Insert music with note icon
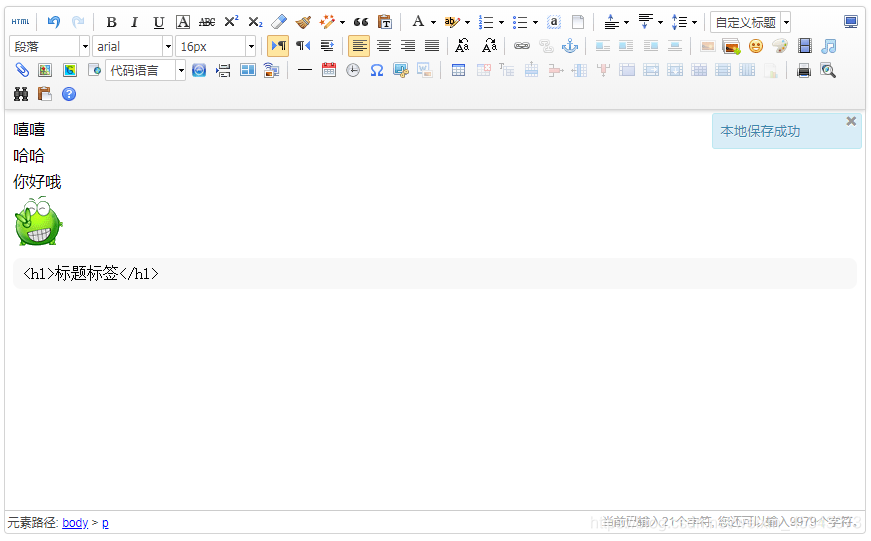Viewport: 871px width, 541px height. click(x=828, y=46)
